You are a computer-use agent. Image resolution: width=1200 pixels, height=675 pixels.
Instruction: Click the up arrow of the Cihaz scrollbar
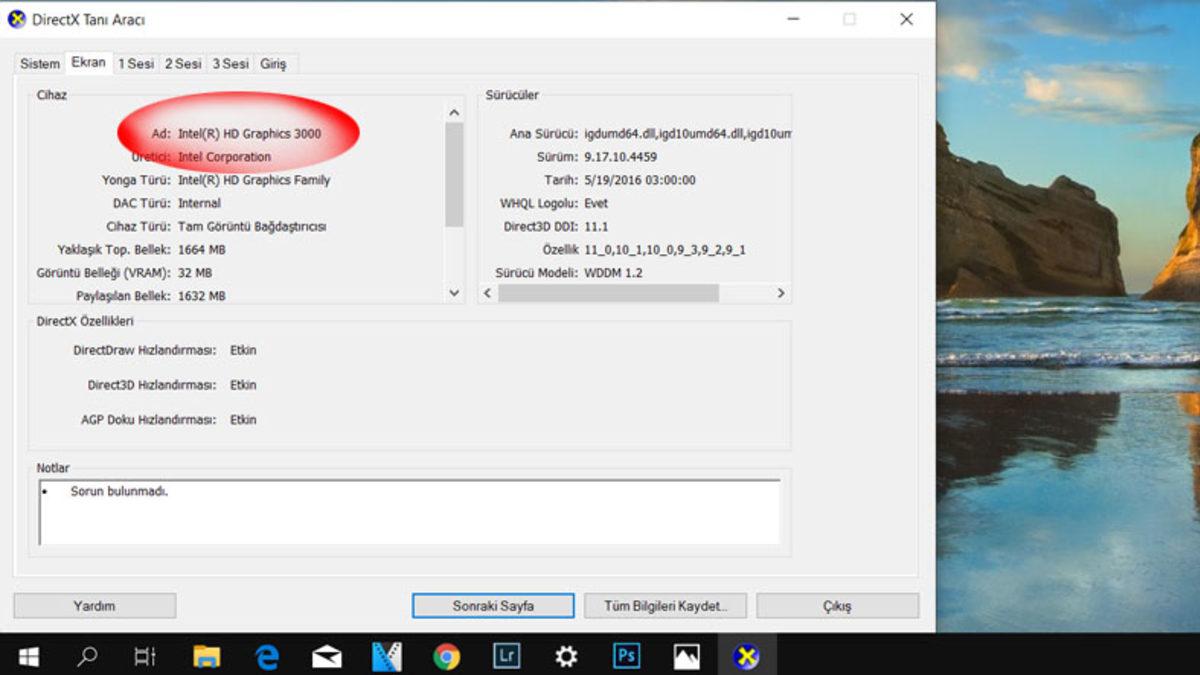point(454,113)
